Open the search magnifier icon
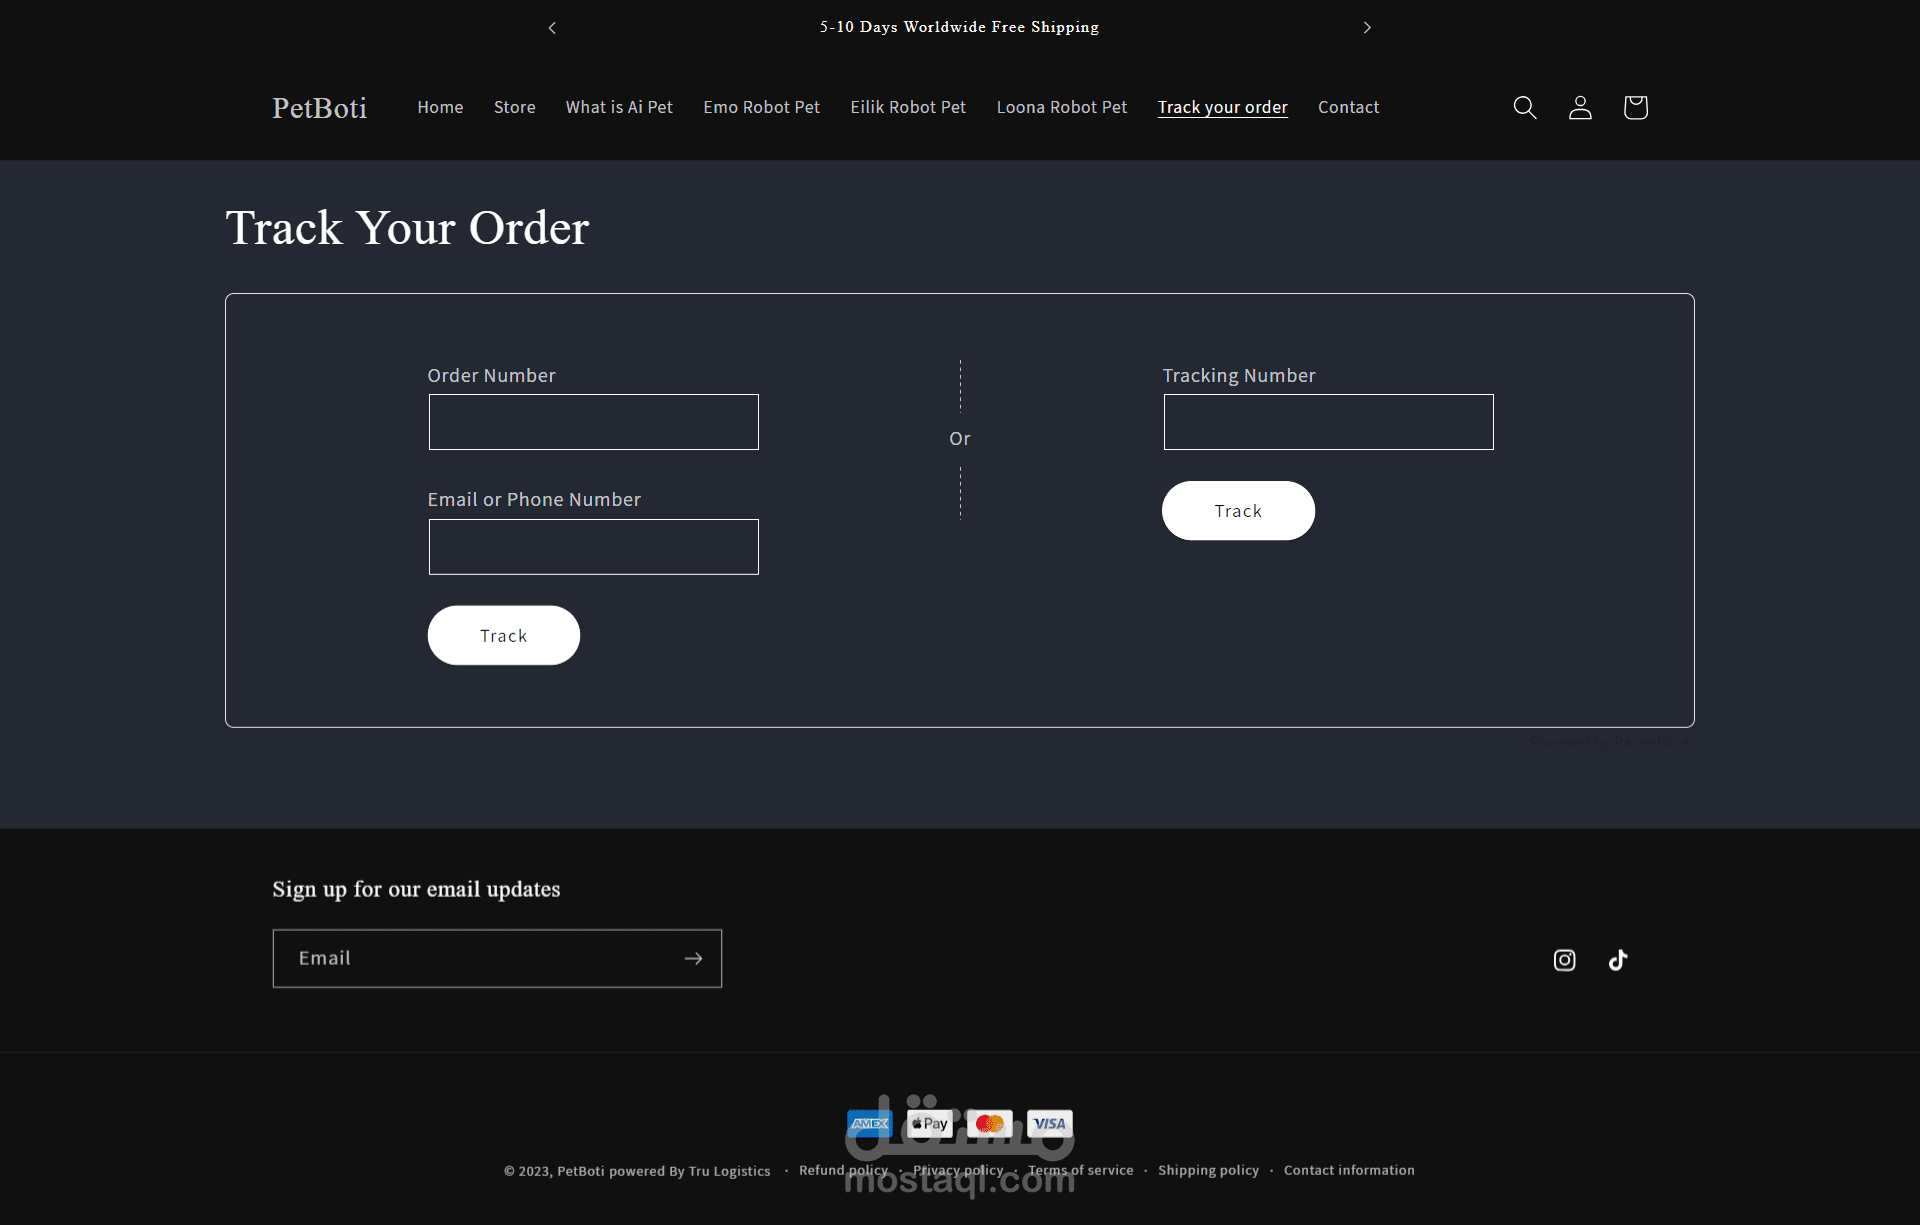The width and height of the screenshot is (1920, 1225). 1524,107
